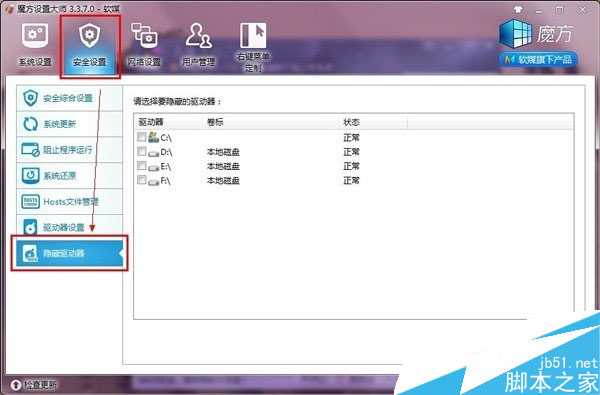
Task: Open the 网络设置 network icon
Action: click(x=144, y=36)
